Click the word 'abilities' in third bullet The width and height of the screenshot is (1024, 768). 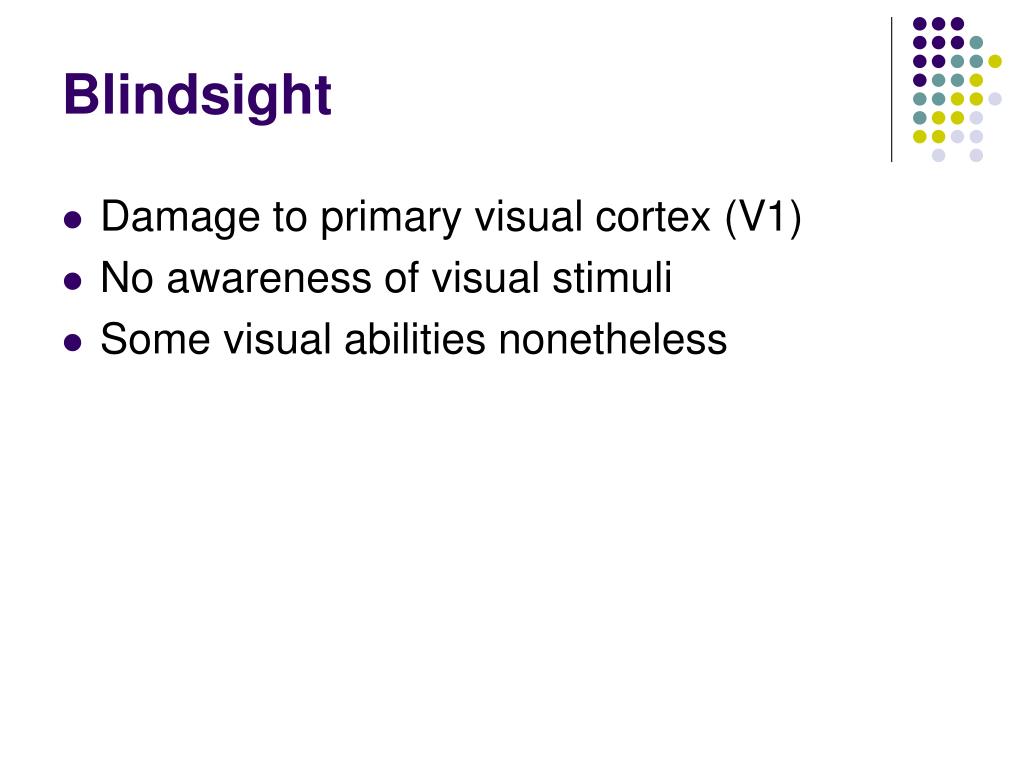pos(415,340)
